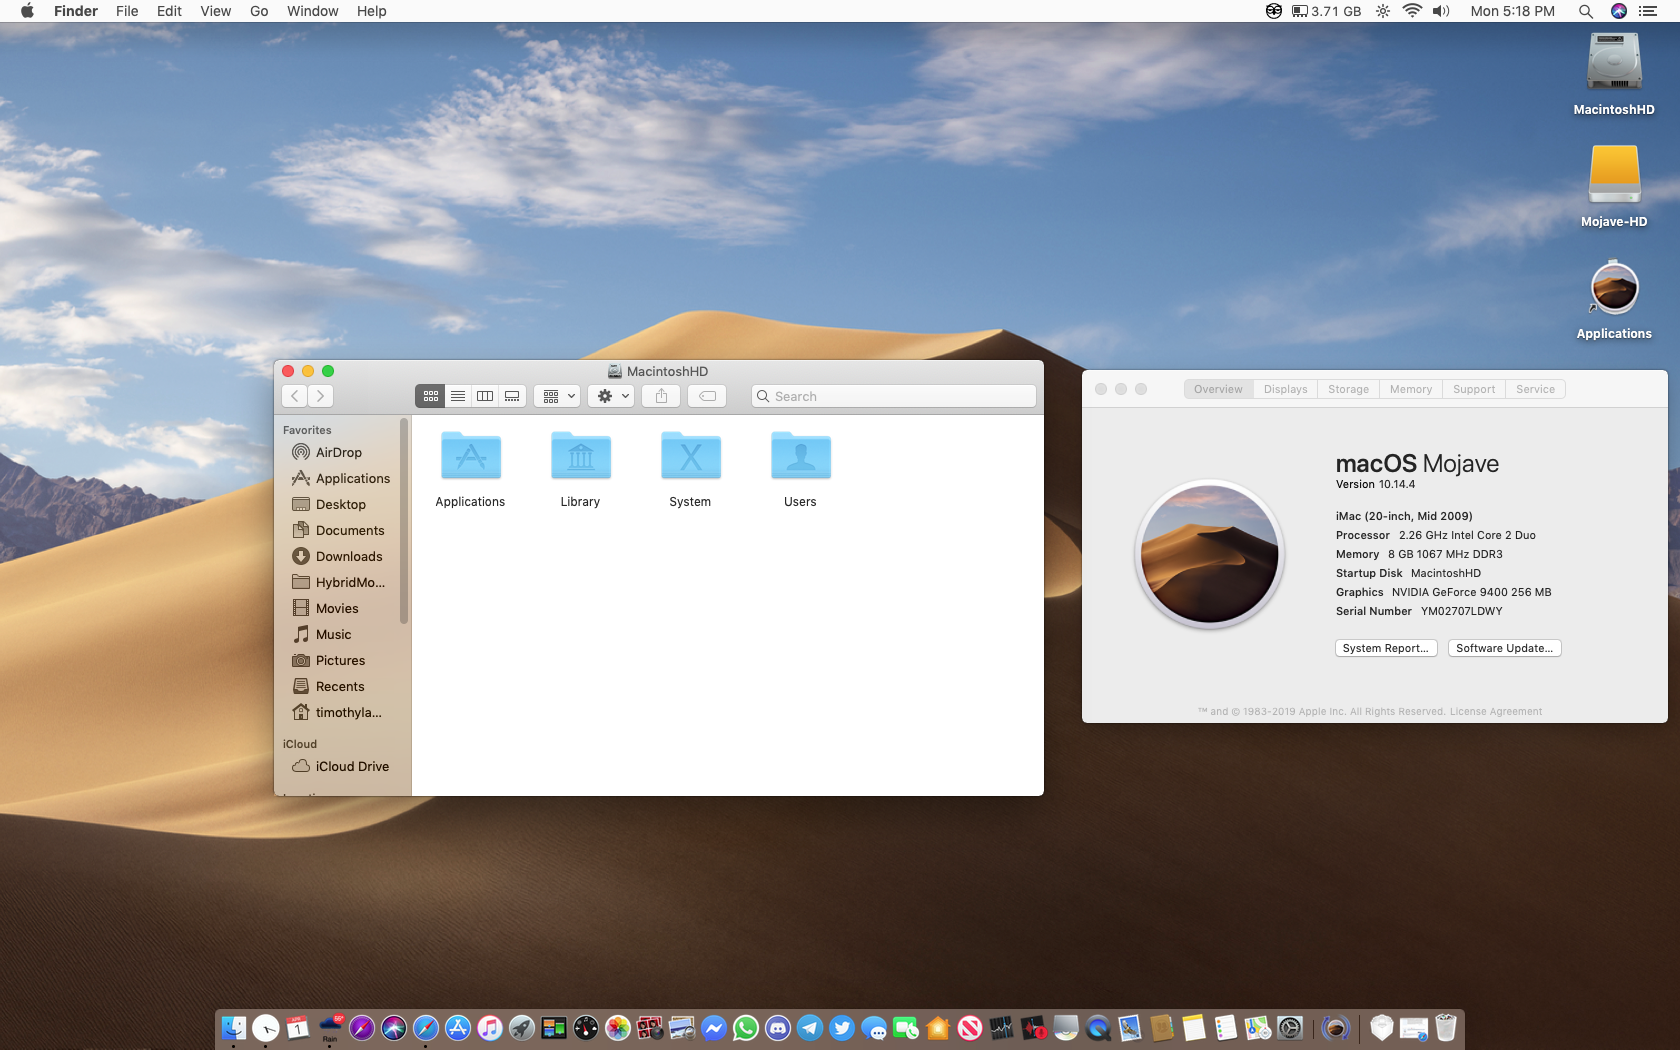Switch Finder to icon view
This screenshot has width=1680, height=1050.
430,396
